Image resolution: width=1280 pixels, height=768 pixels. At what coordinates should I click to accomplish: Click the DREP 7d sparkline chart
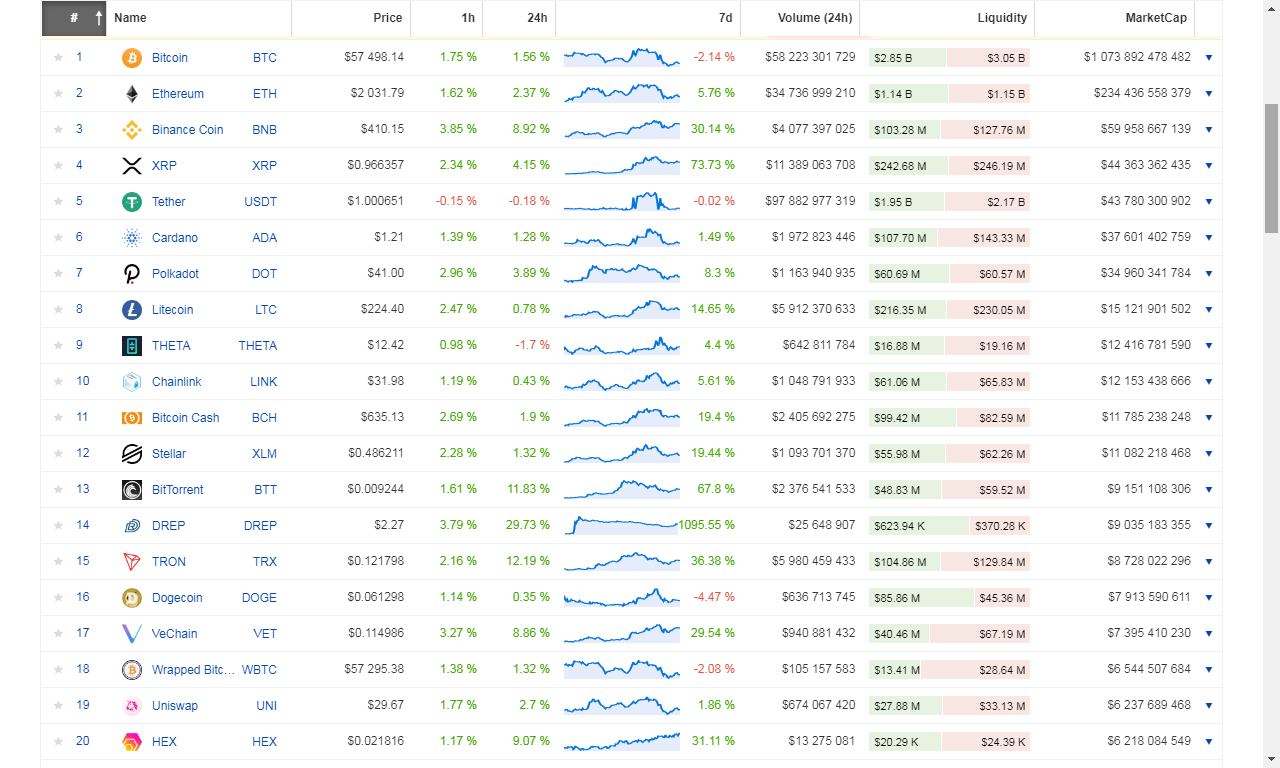click(x=621, y=525)
